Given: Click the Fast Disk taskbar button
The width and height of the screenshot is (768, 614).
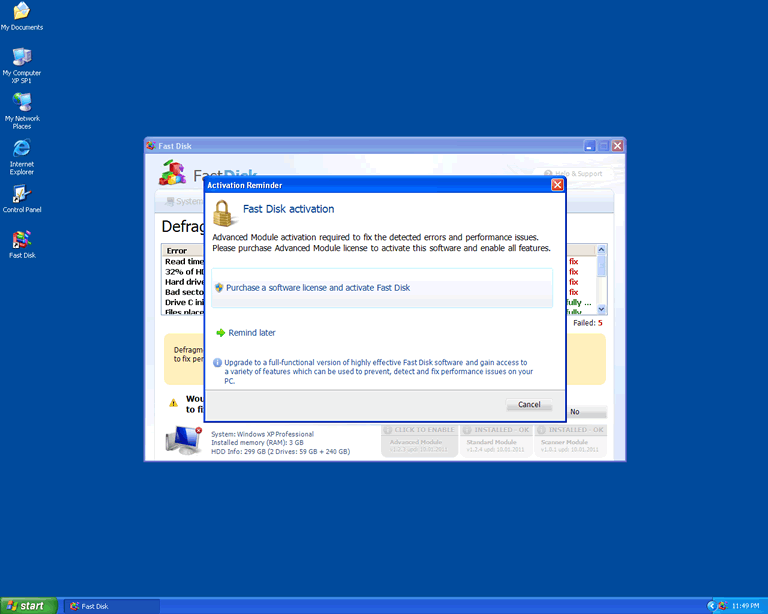Looking at the screenshot, I should pyautogui.click(x=110, y=606).
